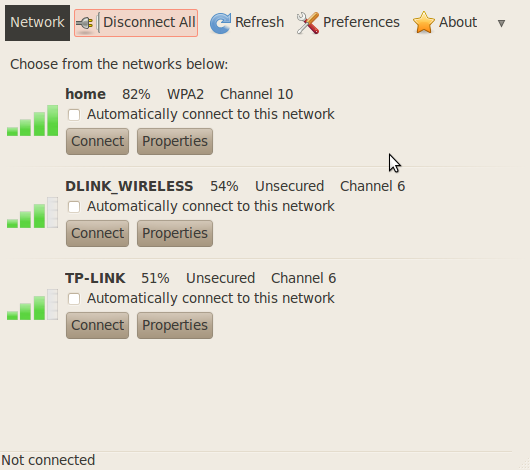This screenshot has height=470, width=530.
Task: Click the About star icon
Action: [x=424, y=22]
